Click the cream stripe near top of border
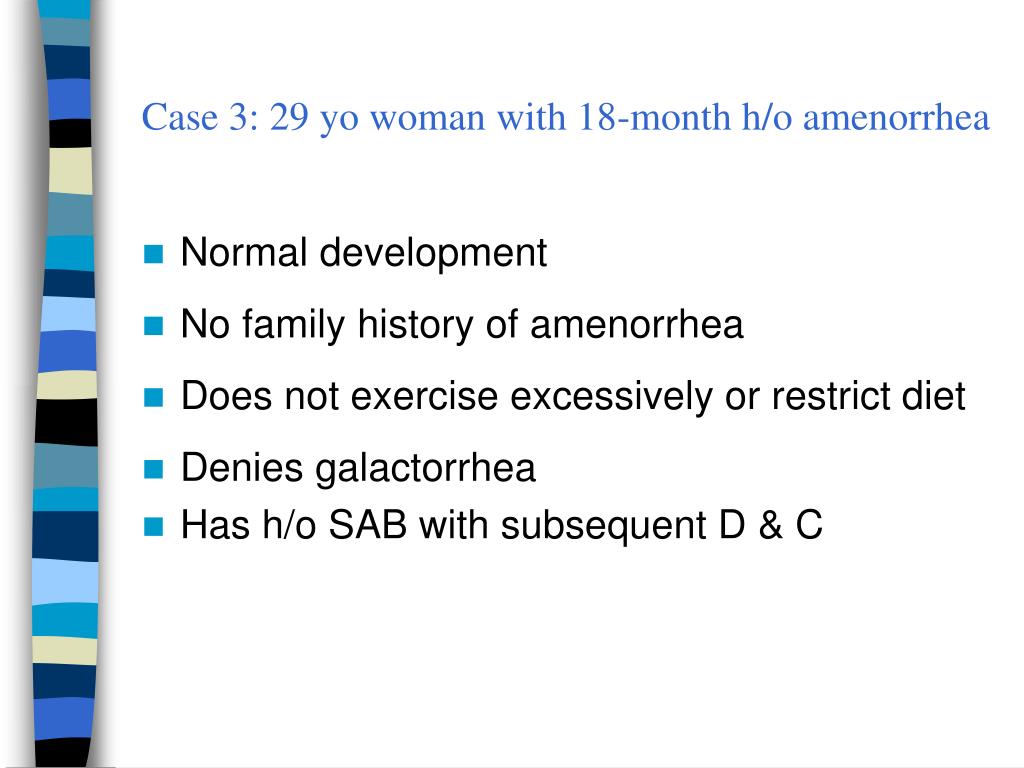This screenshot has width=1024, height=768. point(71,170)
